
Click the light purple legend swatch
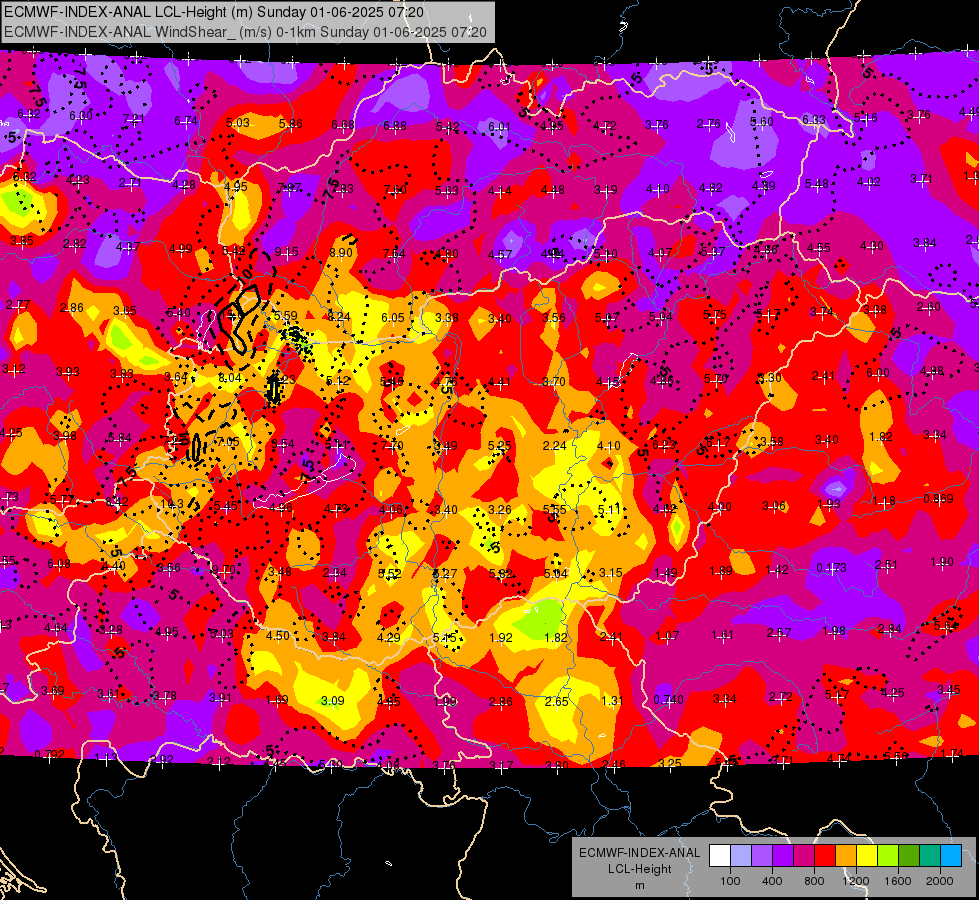click(762, 855)
